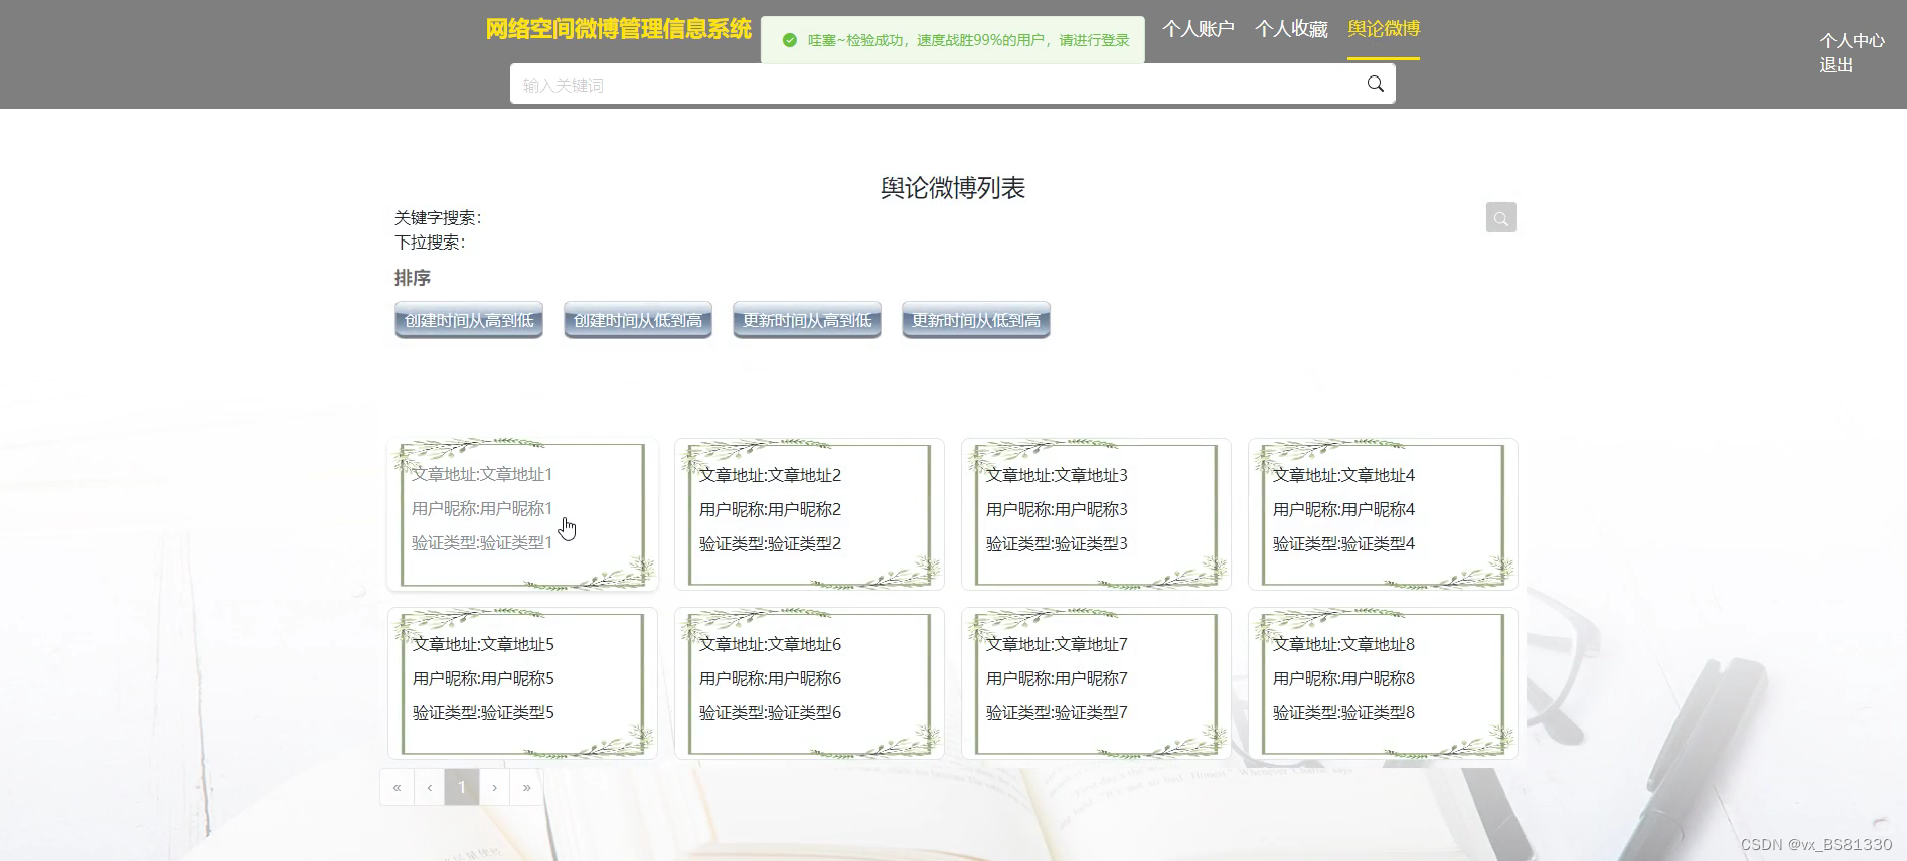Jump to first page with « button
This screenshot has height=861, width=1907.
point(397,787)
